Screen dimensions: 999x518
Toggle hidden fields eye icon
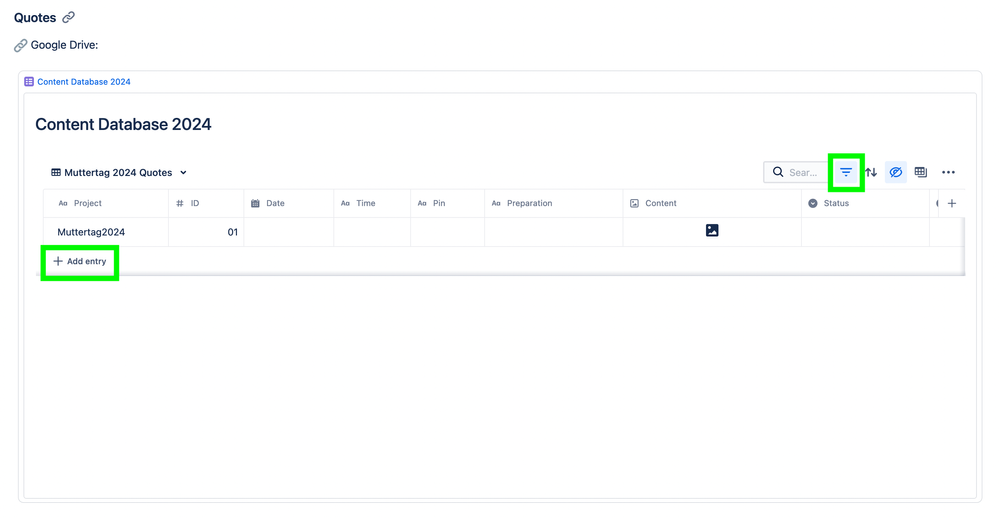pyautogui.click(x=896, y=172)
